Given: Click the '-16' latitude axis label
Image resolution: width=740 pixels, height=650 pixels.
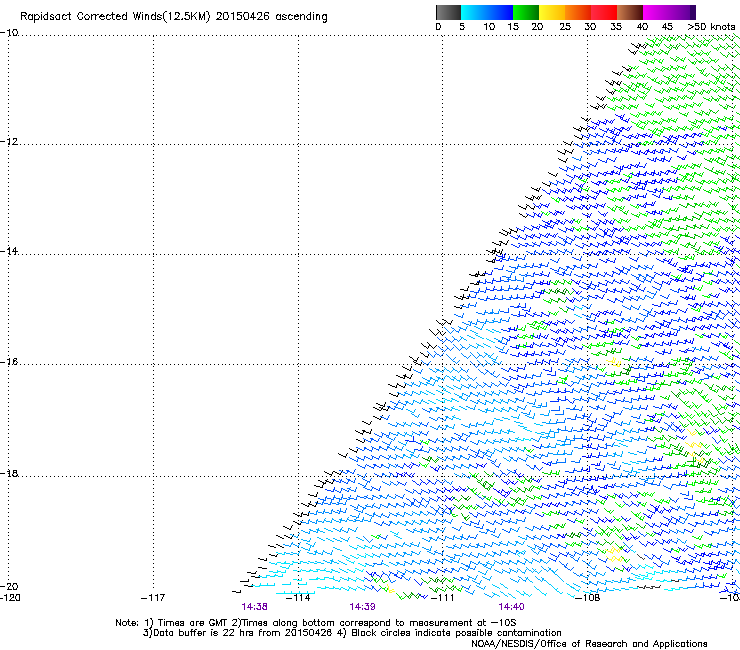Looking at the screenshot, I should click(x=9, y=362).
